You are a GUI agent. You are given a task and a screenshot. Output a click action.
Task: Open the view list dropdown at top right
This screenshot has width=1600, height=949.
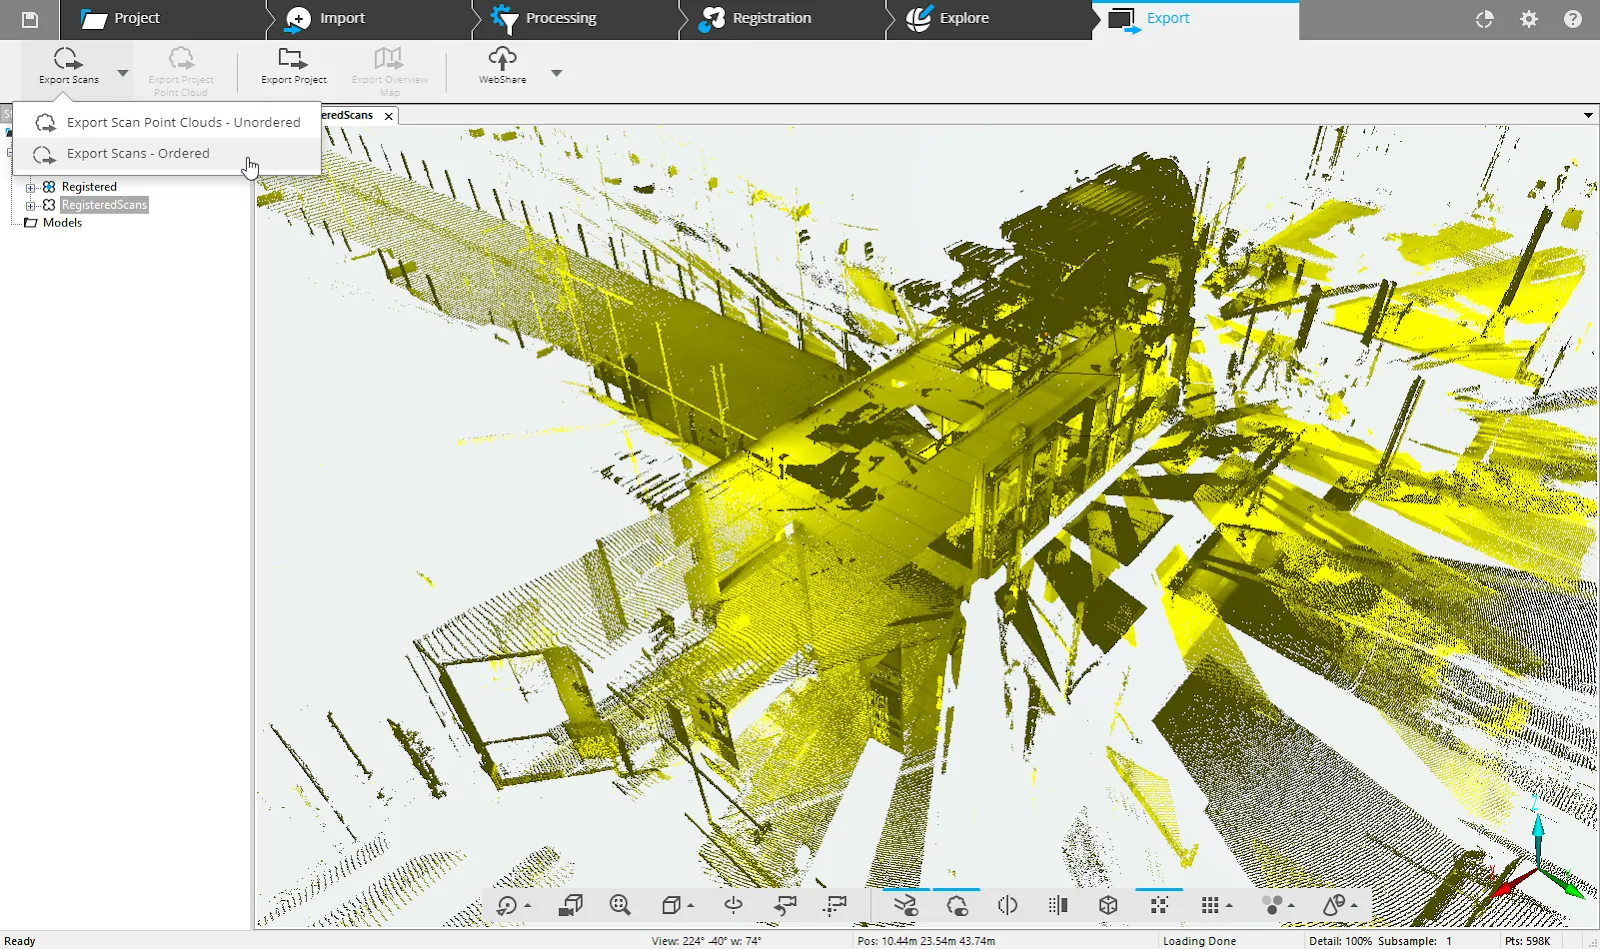[x=1588, y=115]
